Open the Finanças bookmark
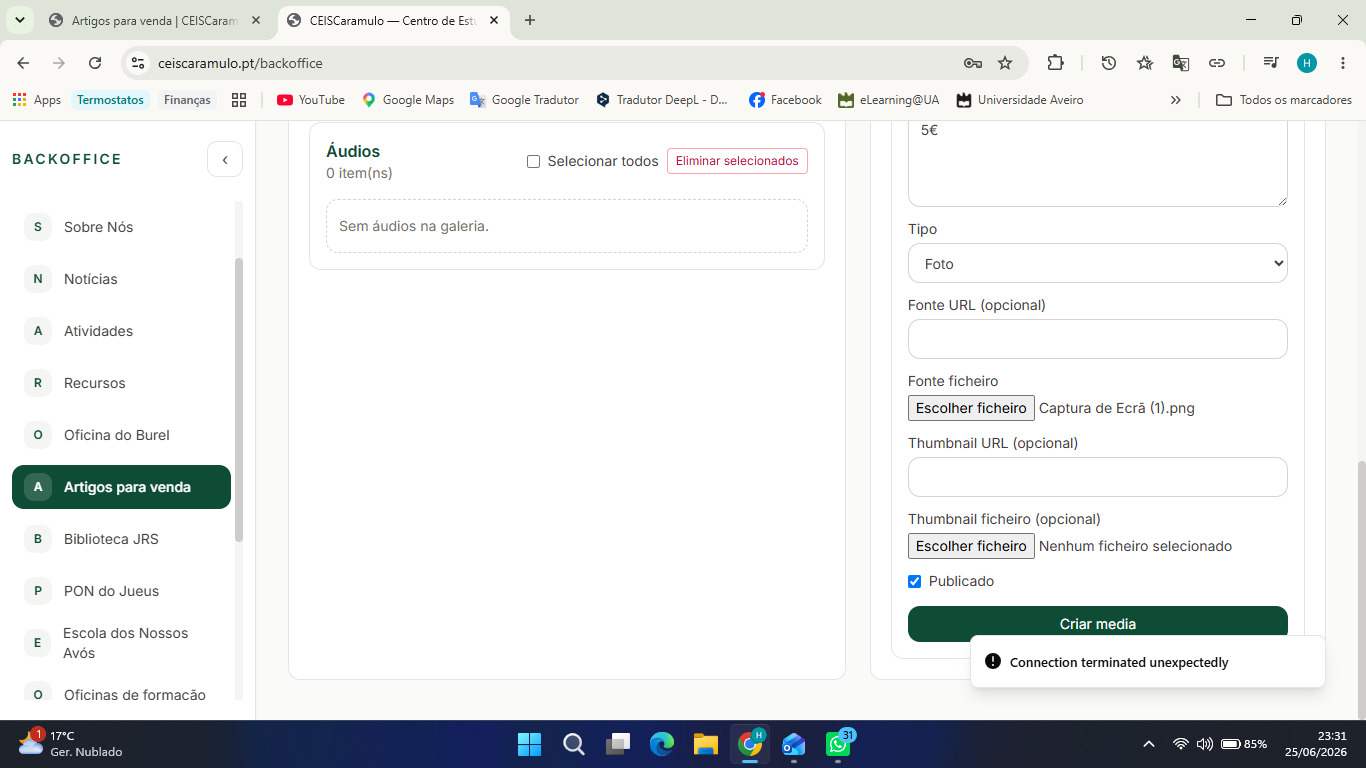 tap(187, 100)
